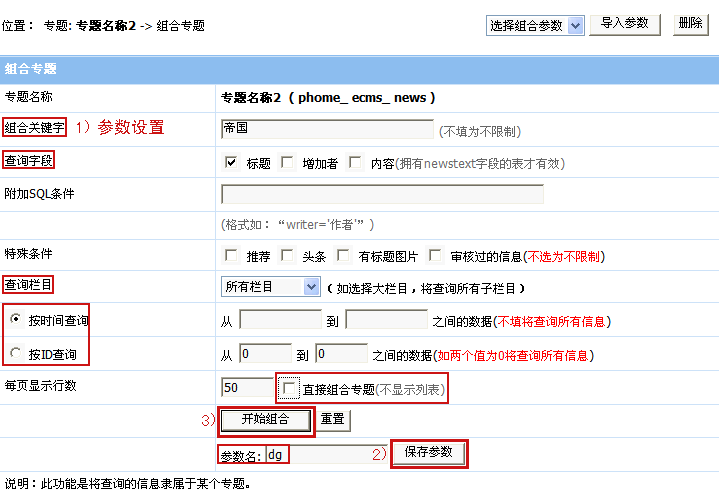Check the 标题 query field checkbox
This screenshot has height=497, width=719.
[x=231, y=163]
